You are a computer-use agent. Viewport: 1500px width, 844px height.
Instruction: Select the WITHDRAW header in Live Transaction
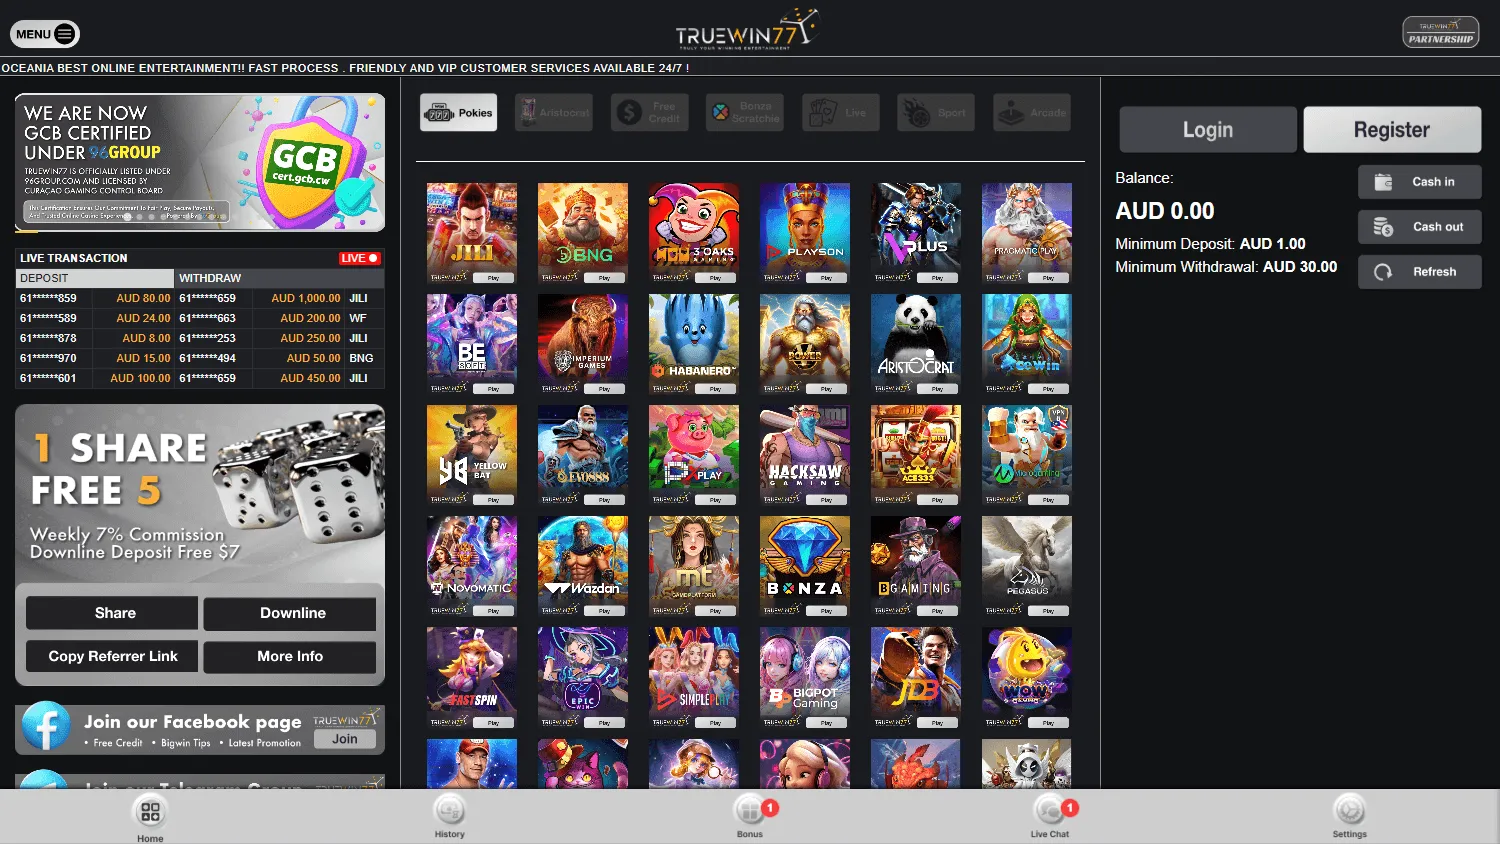(x=280, y=278)
